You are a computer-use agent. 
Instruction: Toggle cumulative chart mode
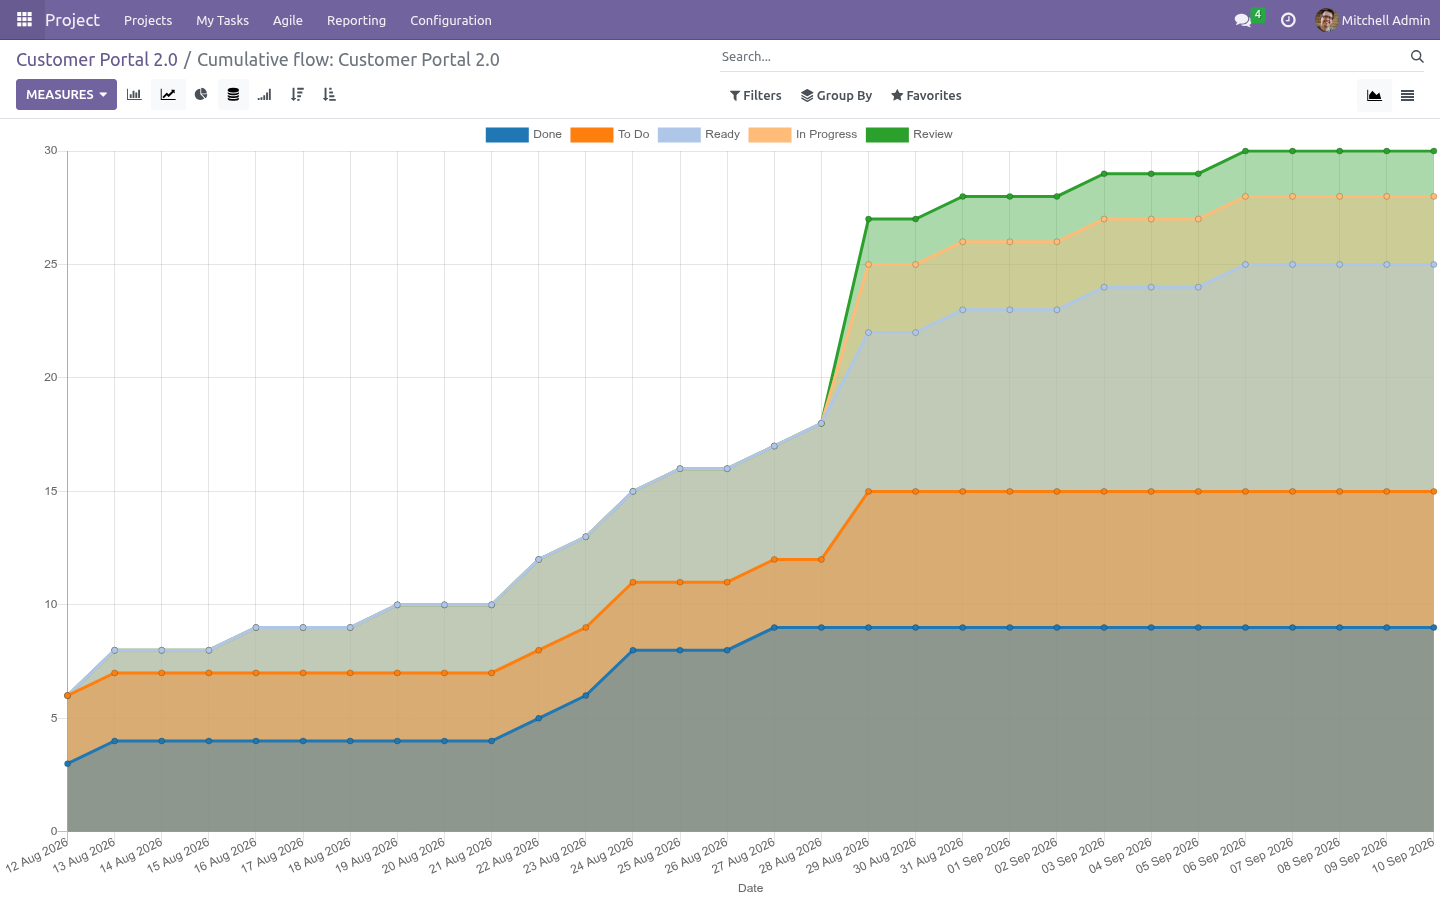265,95
